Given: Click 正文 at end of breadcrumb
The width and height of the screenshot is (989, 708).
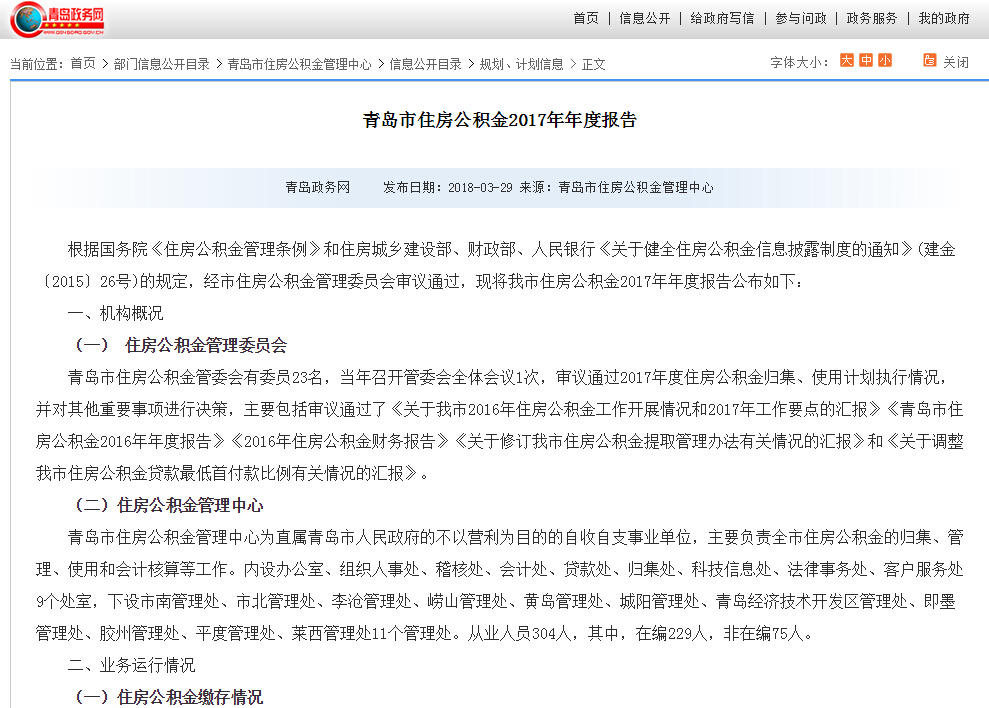Looking at the screenshot, I should click(x=594, y=64).
